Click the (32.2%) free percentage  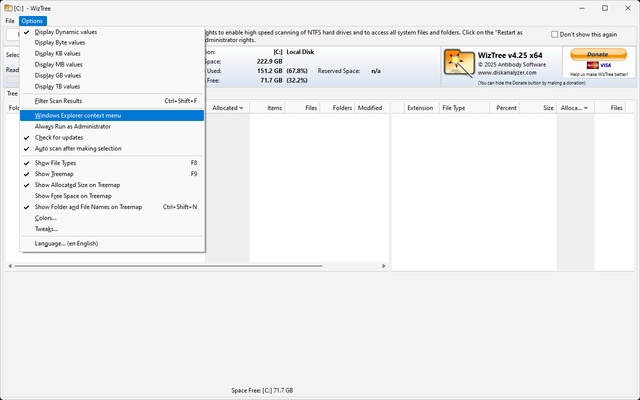tap(297, 80)
